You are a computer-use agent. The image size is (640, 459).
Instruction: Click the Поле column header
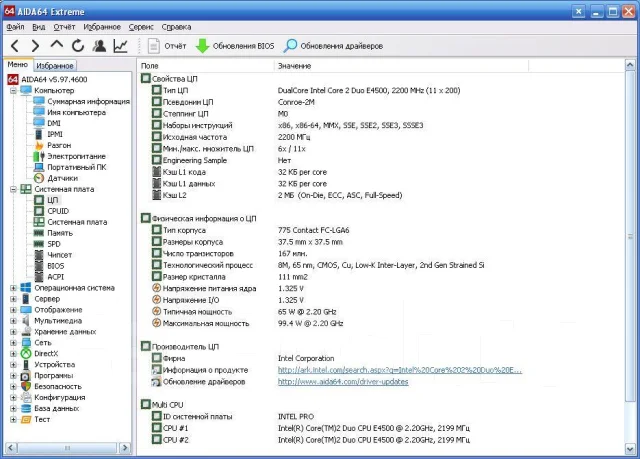click(206, 66)
